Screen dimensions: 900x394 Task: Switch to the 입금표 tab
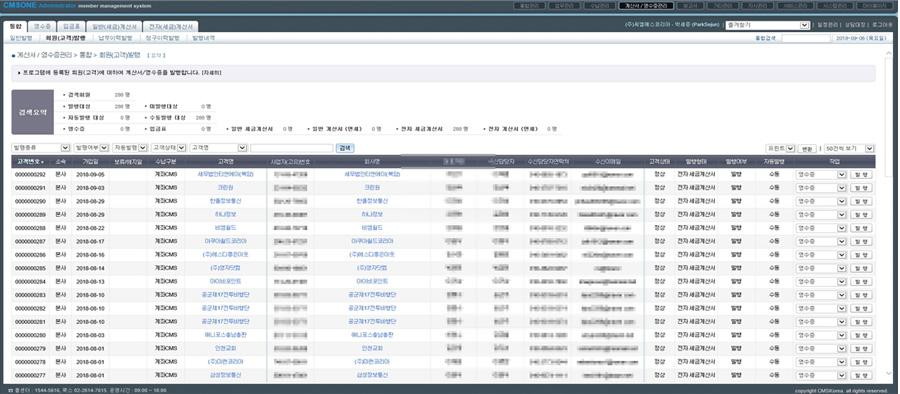click(x=72, y=26)
